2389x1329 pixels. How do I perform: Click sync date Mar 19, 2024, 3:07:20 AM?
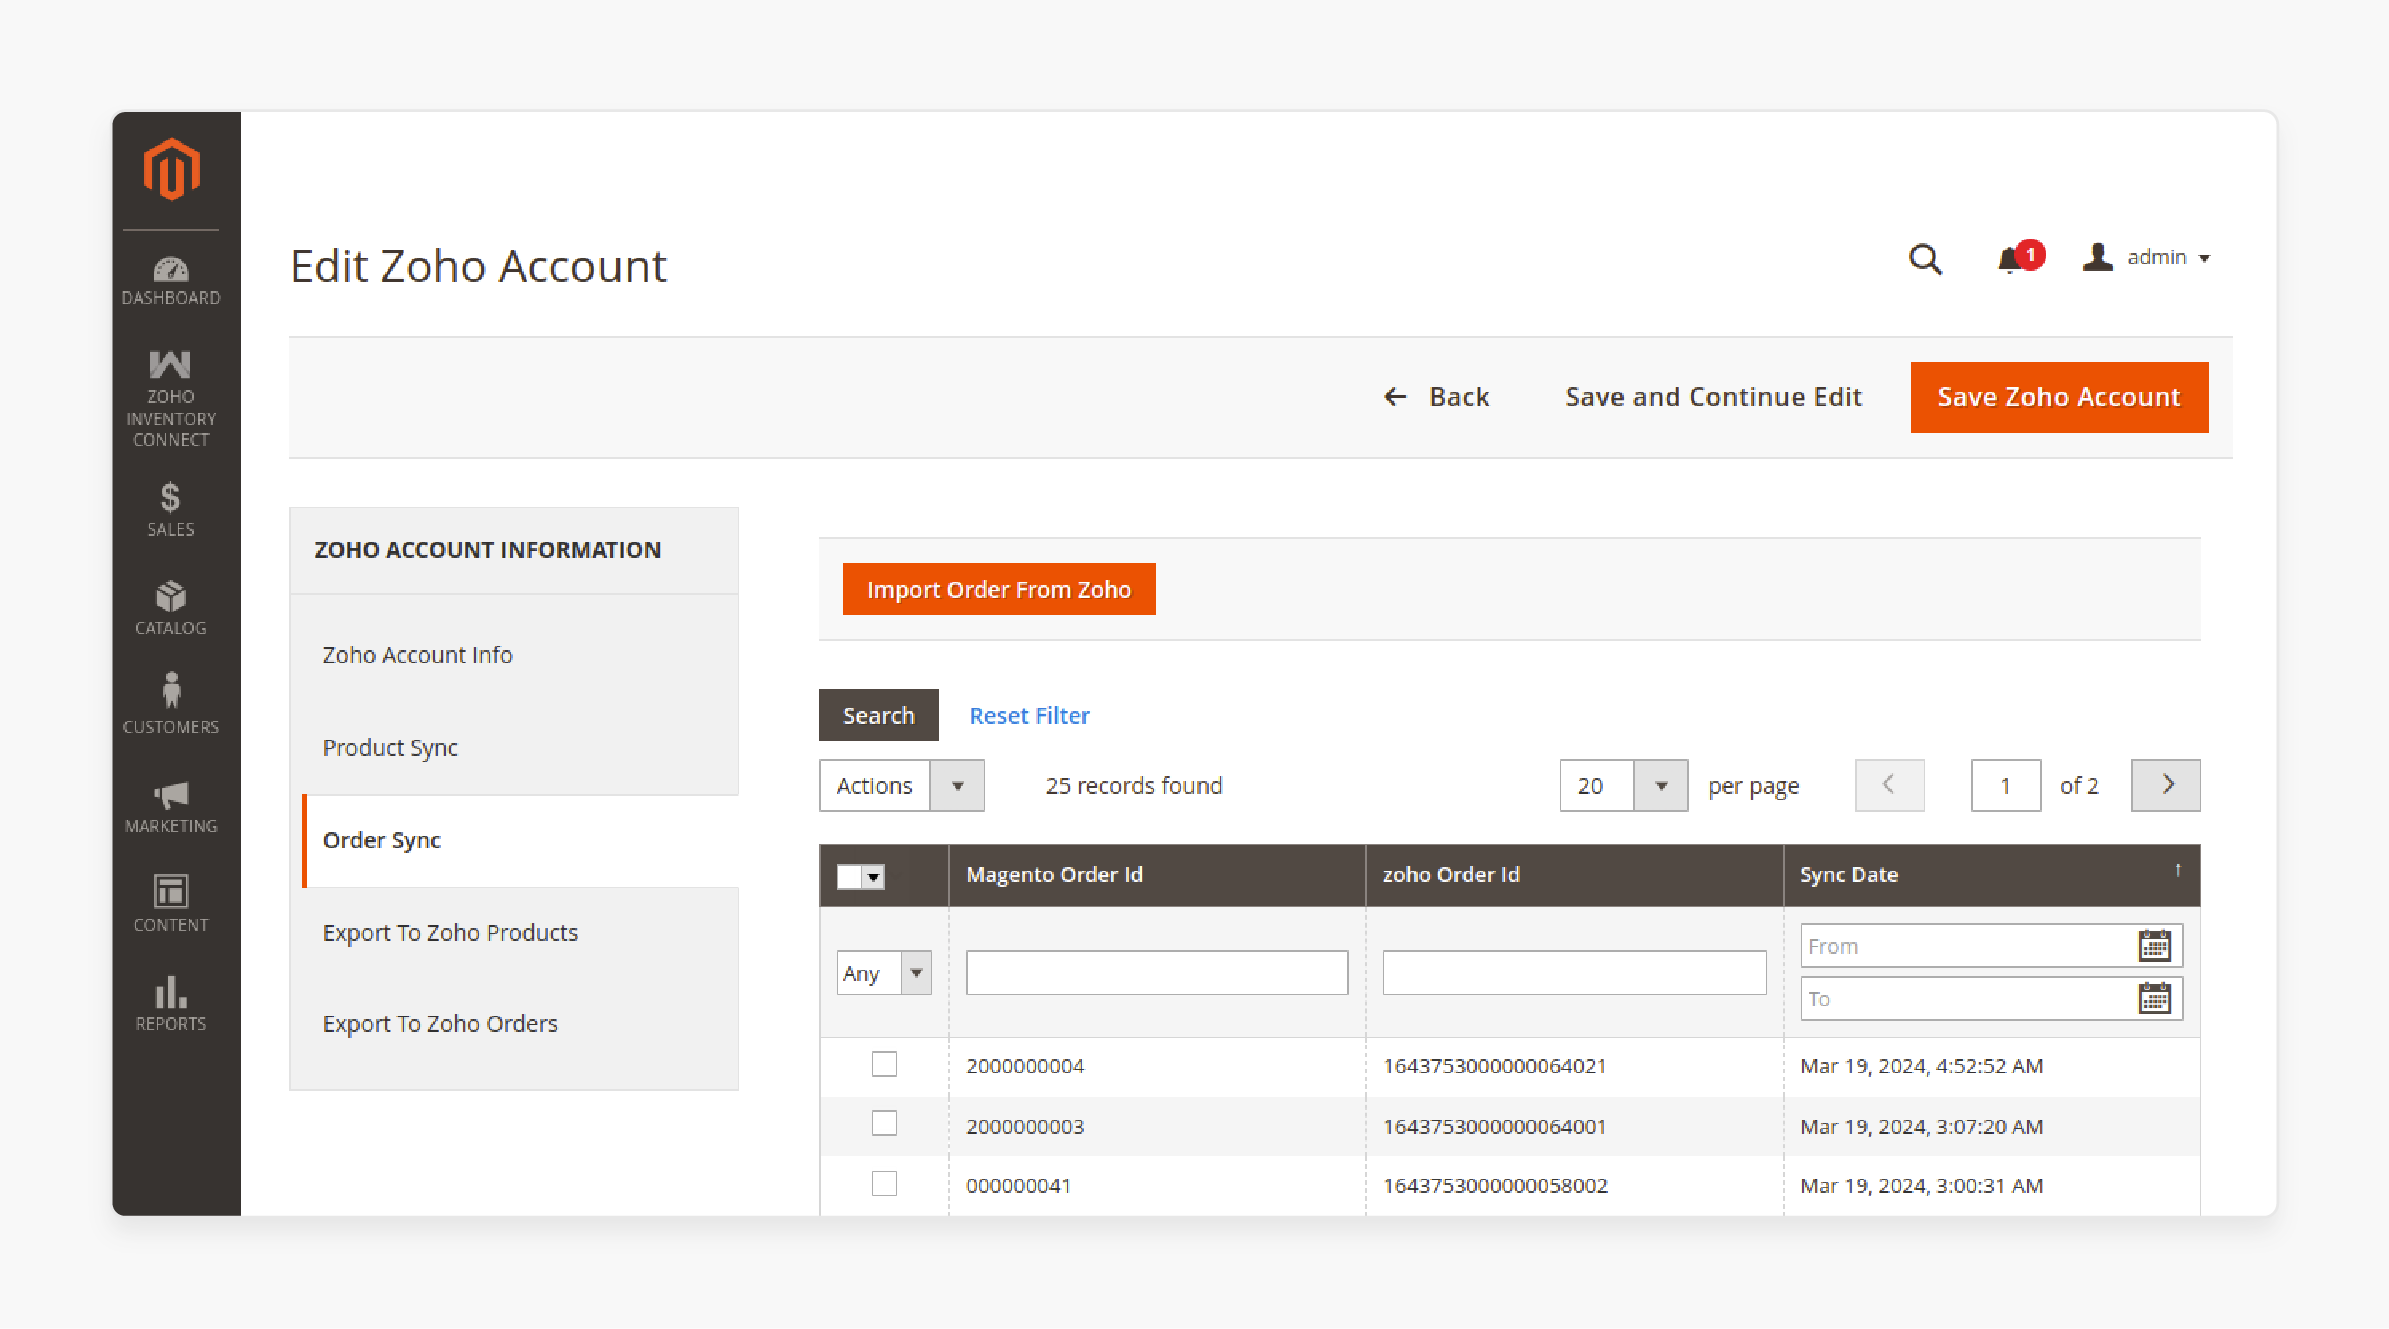click(x=1921, y=1126)
